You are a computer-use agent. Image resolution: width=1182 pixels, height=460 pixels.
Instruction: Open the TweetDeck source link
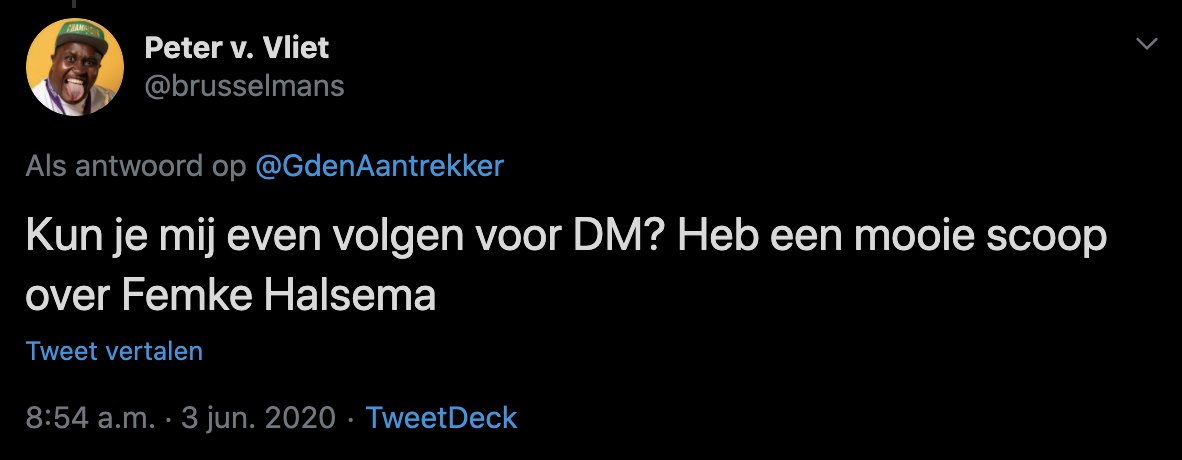pyautogui.click(x=442, y=417)
